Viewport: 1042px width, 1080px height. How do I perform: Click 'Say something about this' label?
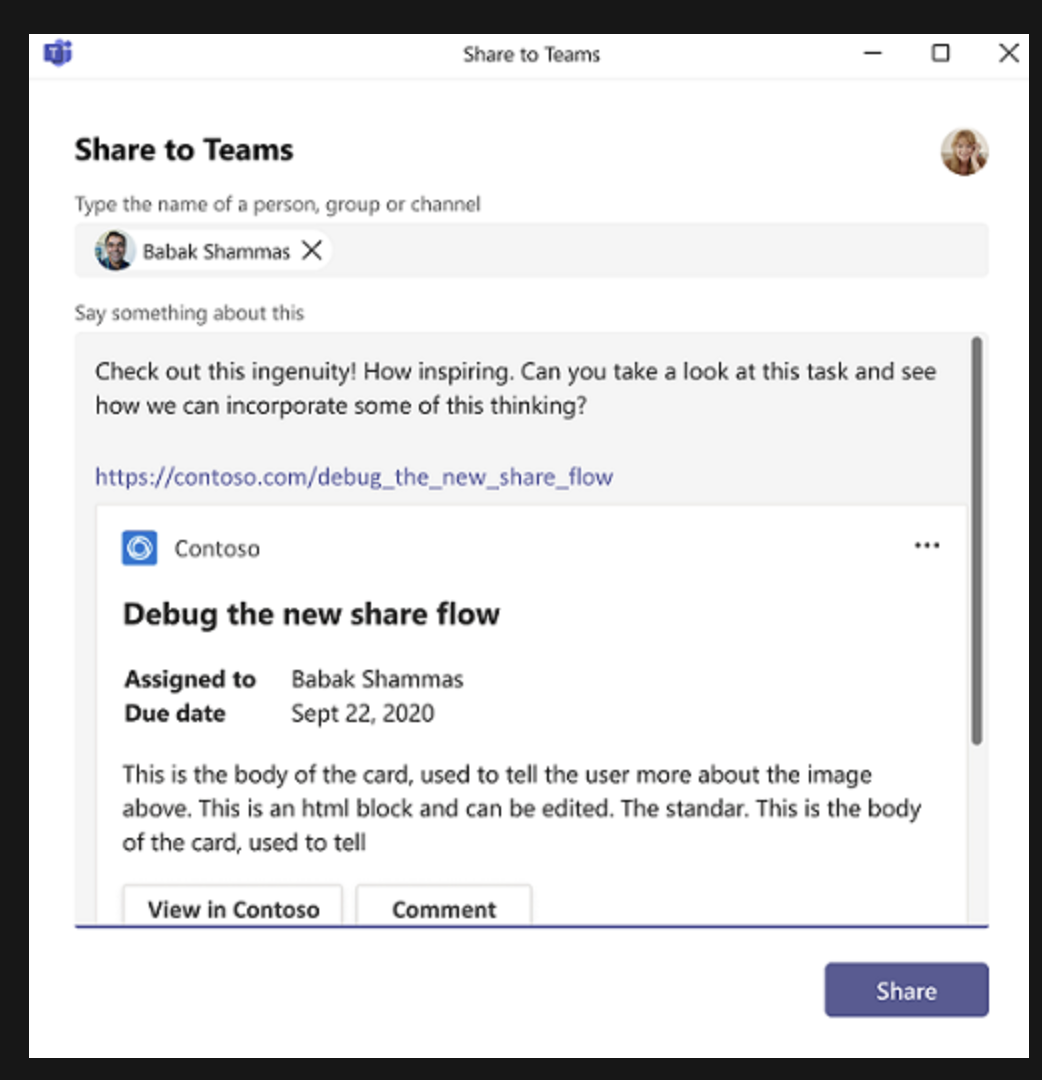tap(189, 313)
